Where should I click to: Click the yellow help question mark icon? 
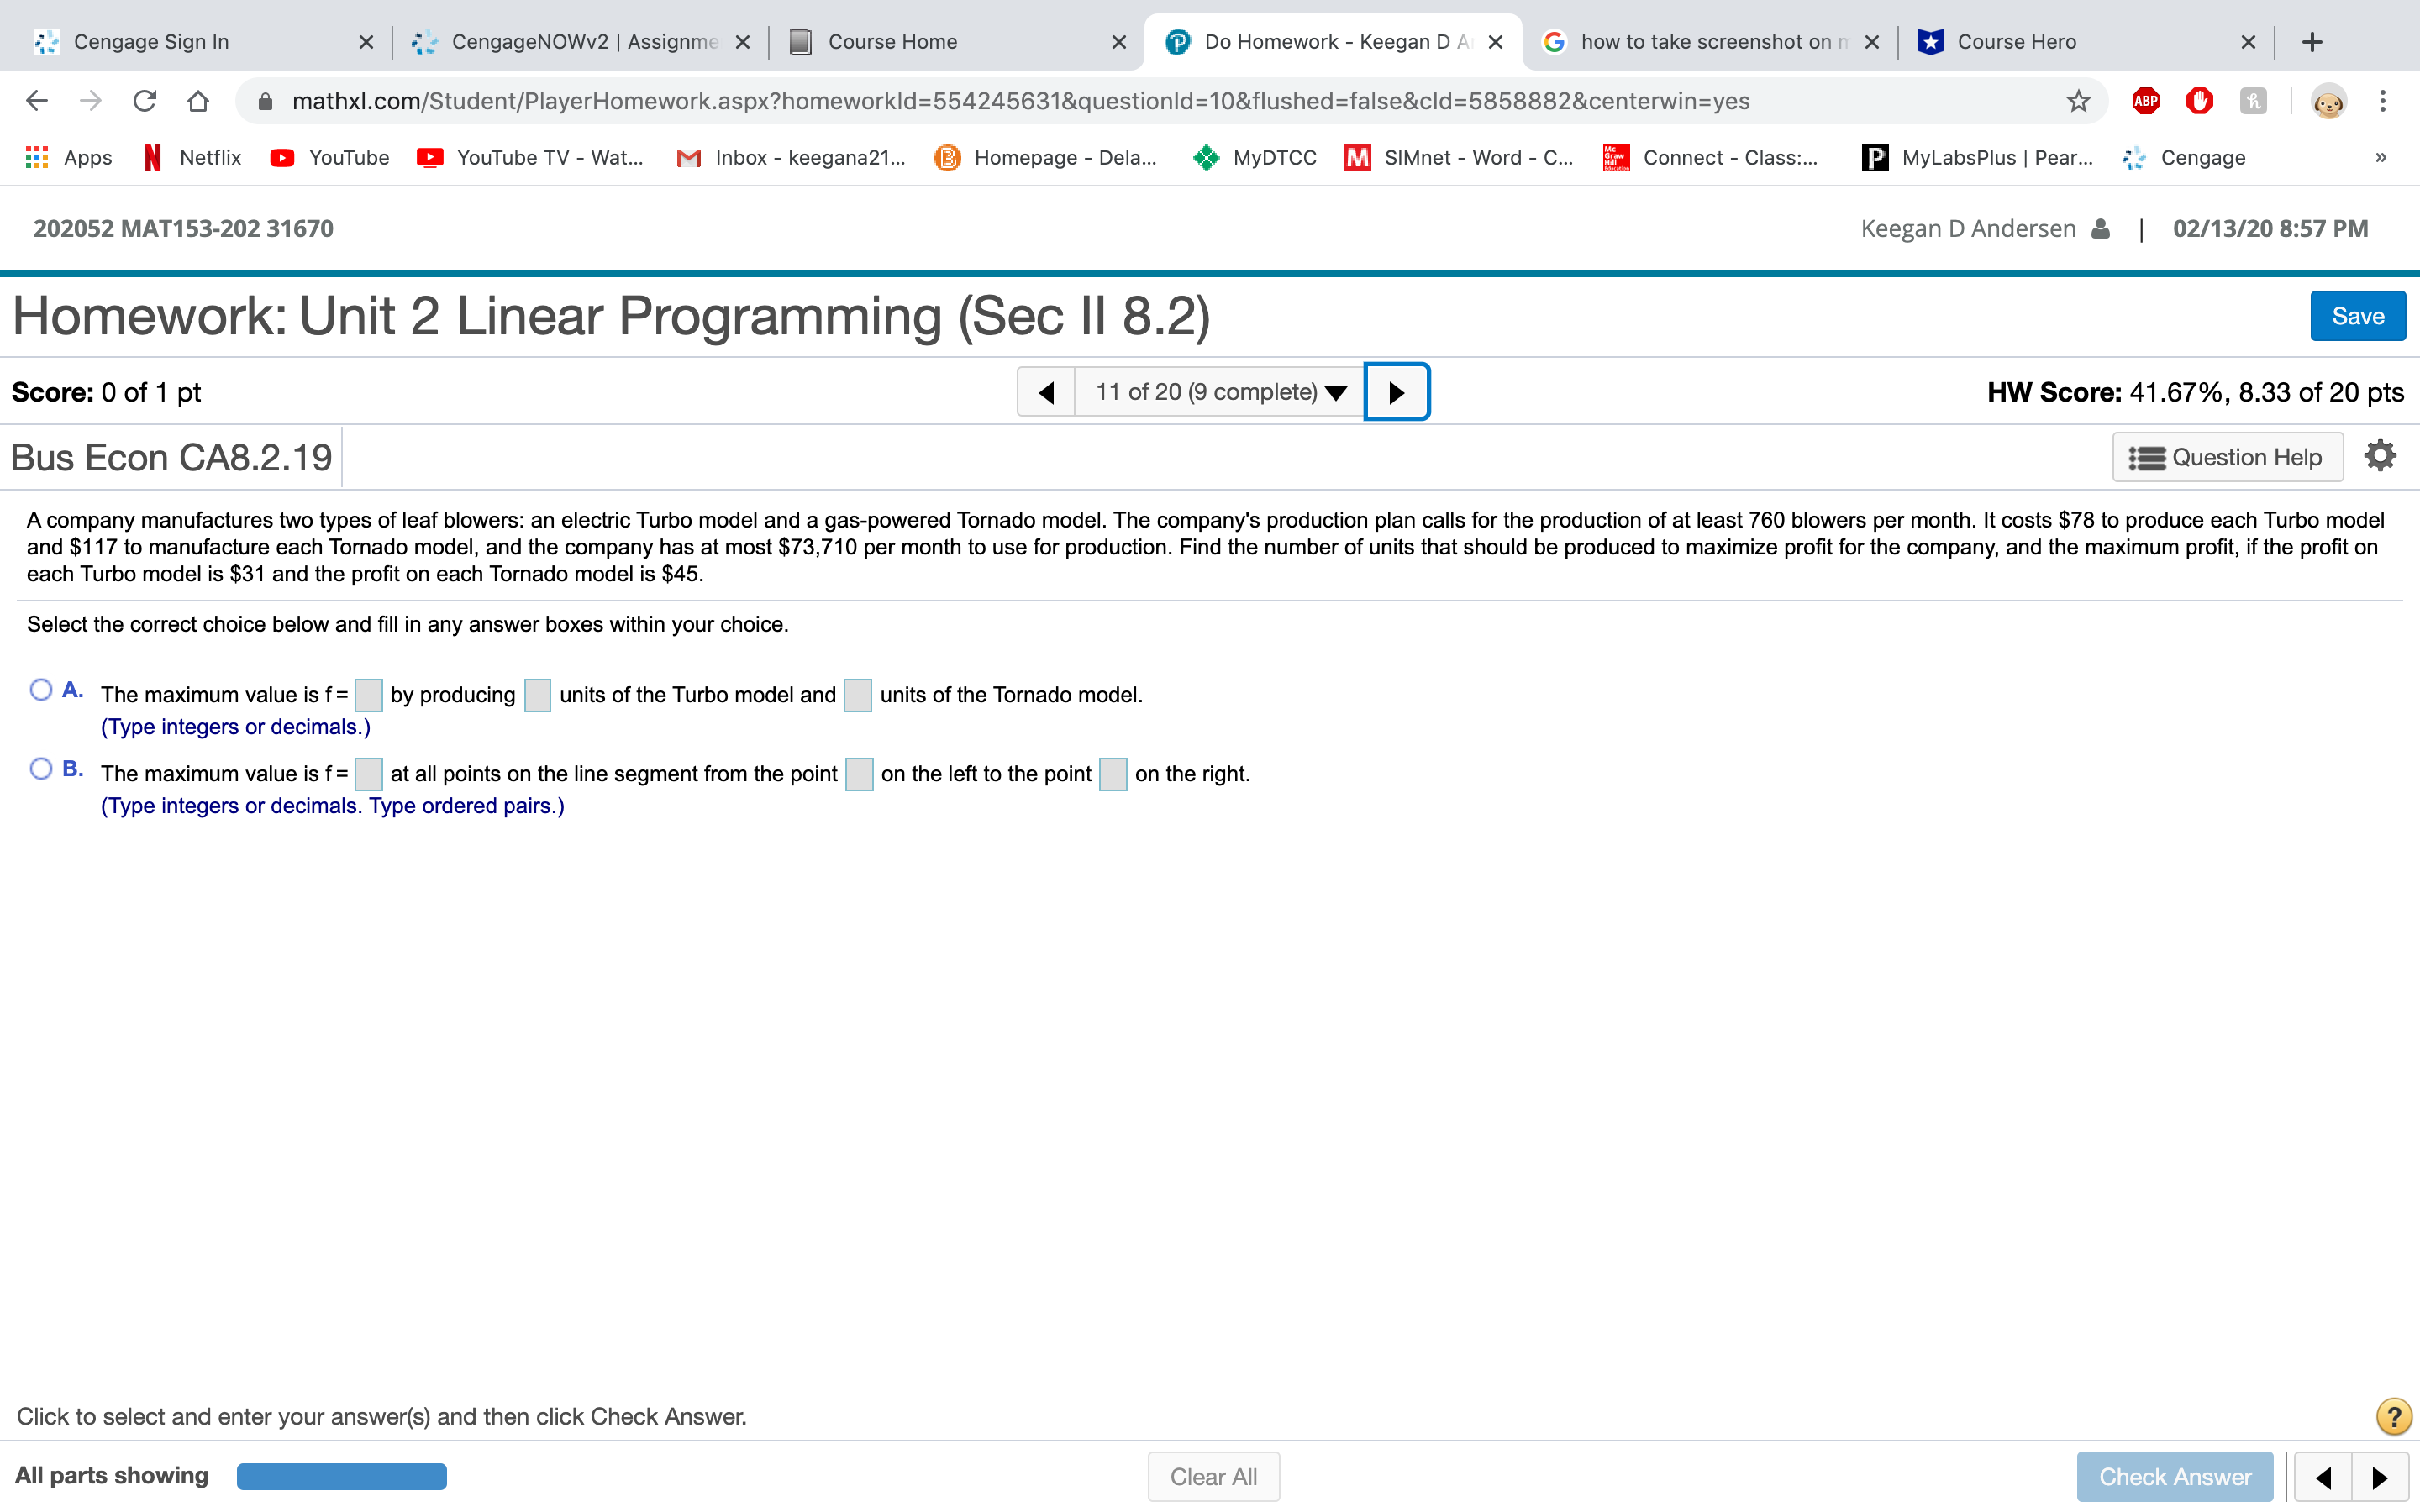point(2393,1416)
